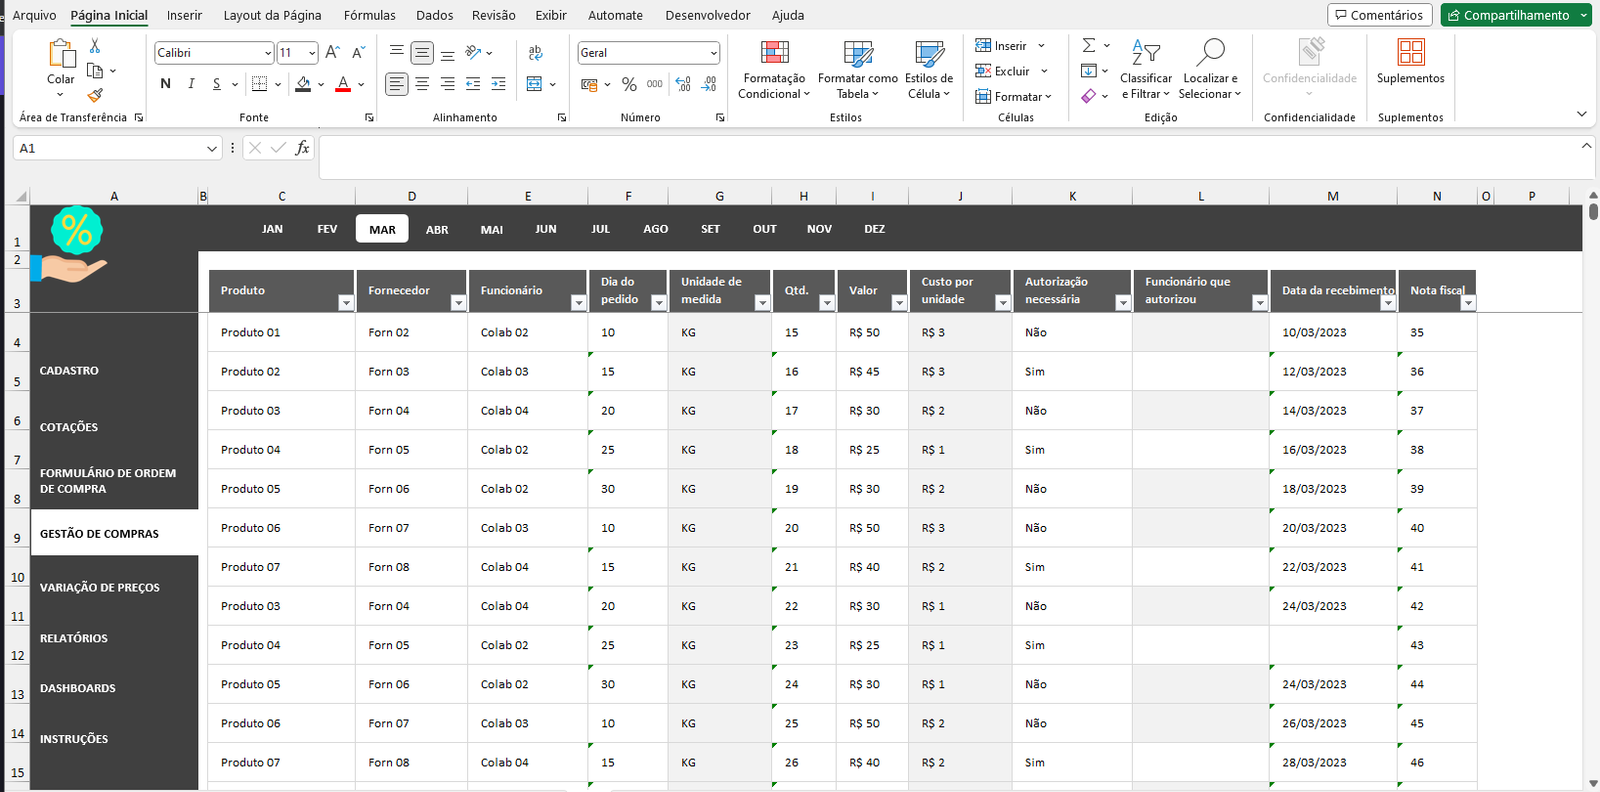
Task: Open Formatação Condicional
Action: pos(773,70)
